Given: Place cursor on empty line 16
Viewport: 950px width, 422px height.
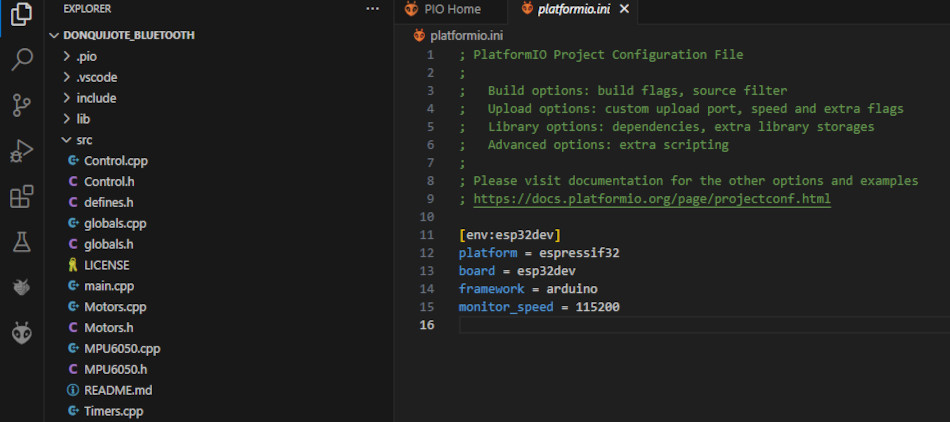Looking at the screenshot, I should coord(704,325).
